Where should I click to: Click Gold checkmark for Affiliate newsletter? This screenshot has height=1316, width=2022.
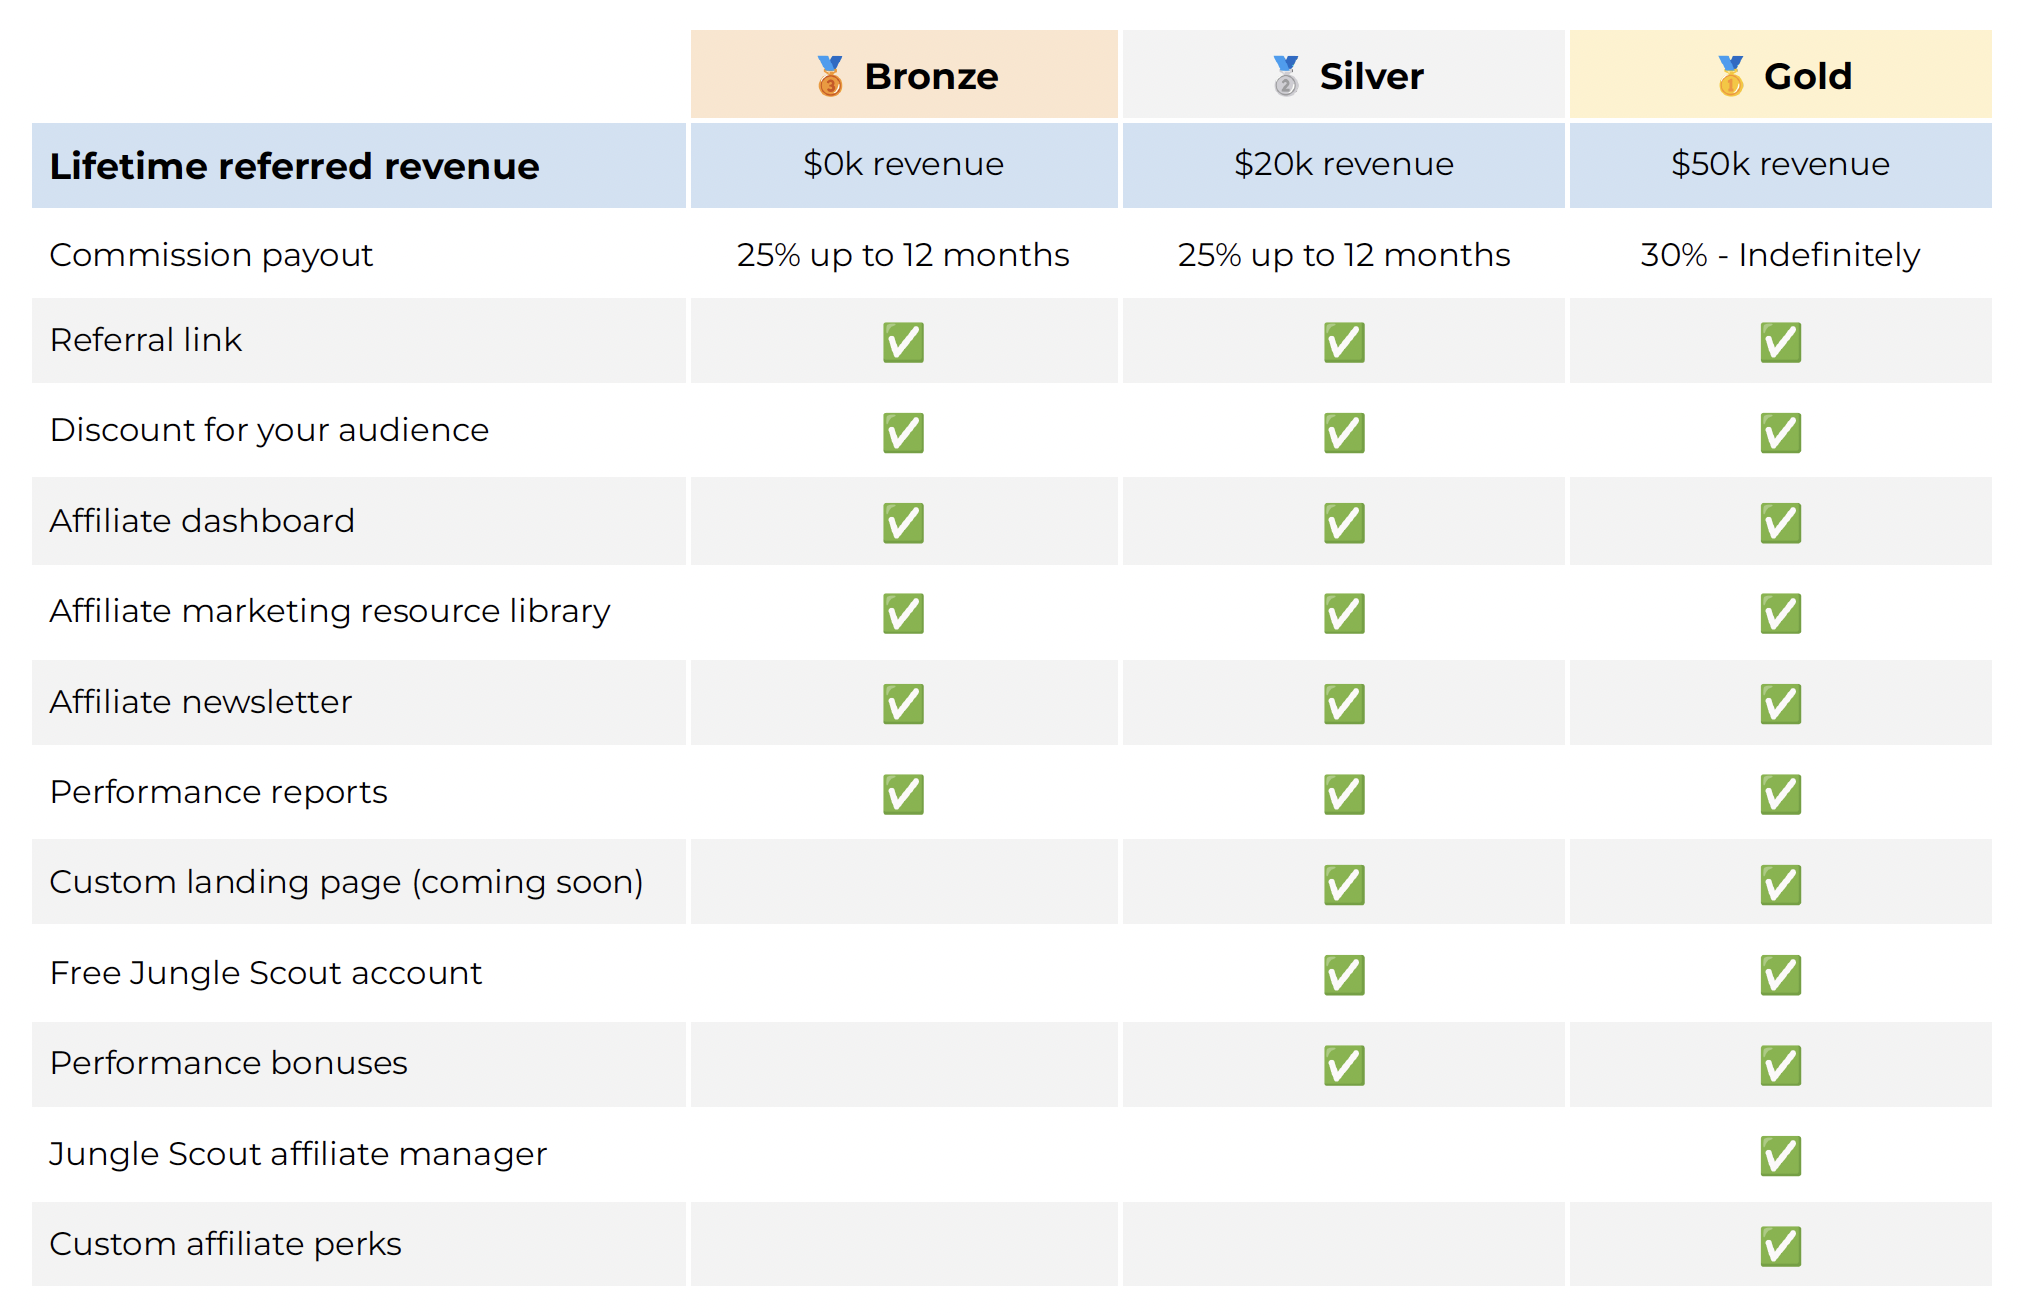[x=1781, y=704]
